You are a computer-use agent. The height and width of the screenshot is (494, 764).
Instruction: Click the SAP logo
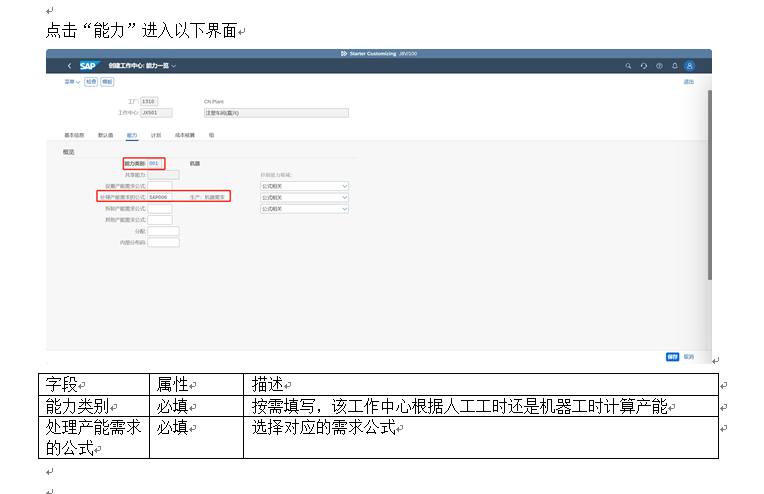click(88, 66)
